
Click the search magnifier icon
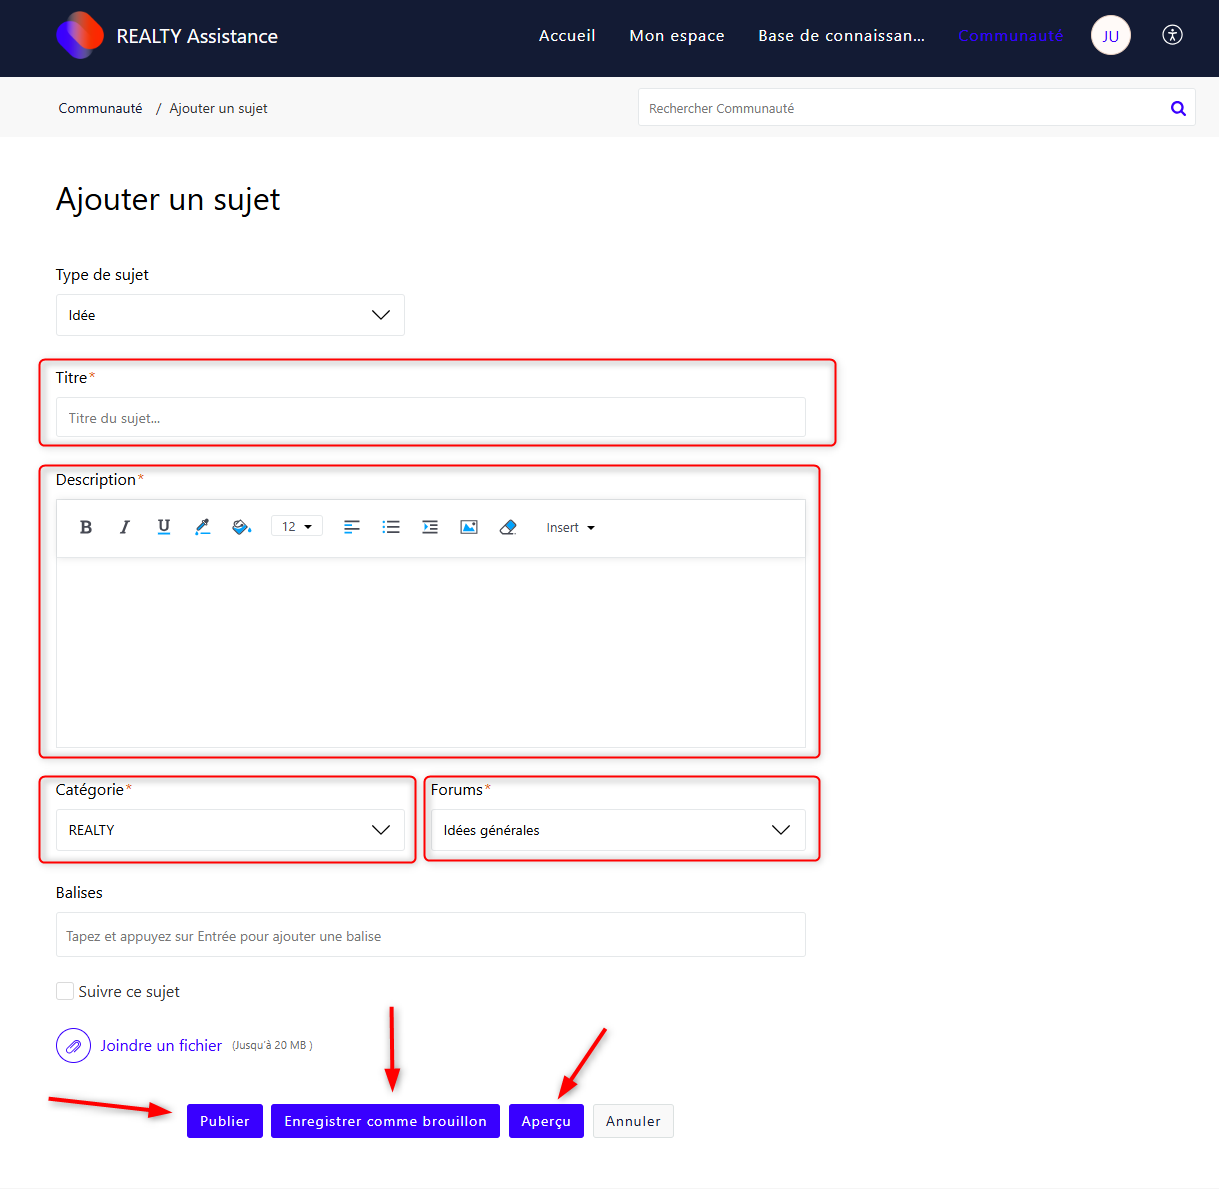[1178, 108]
